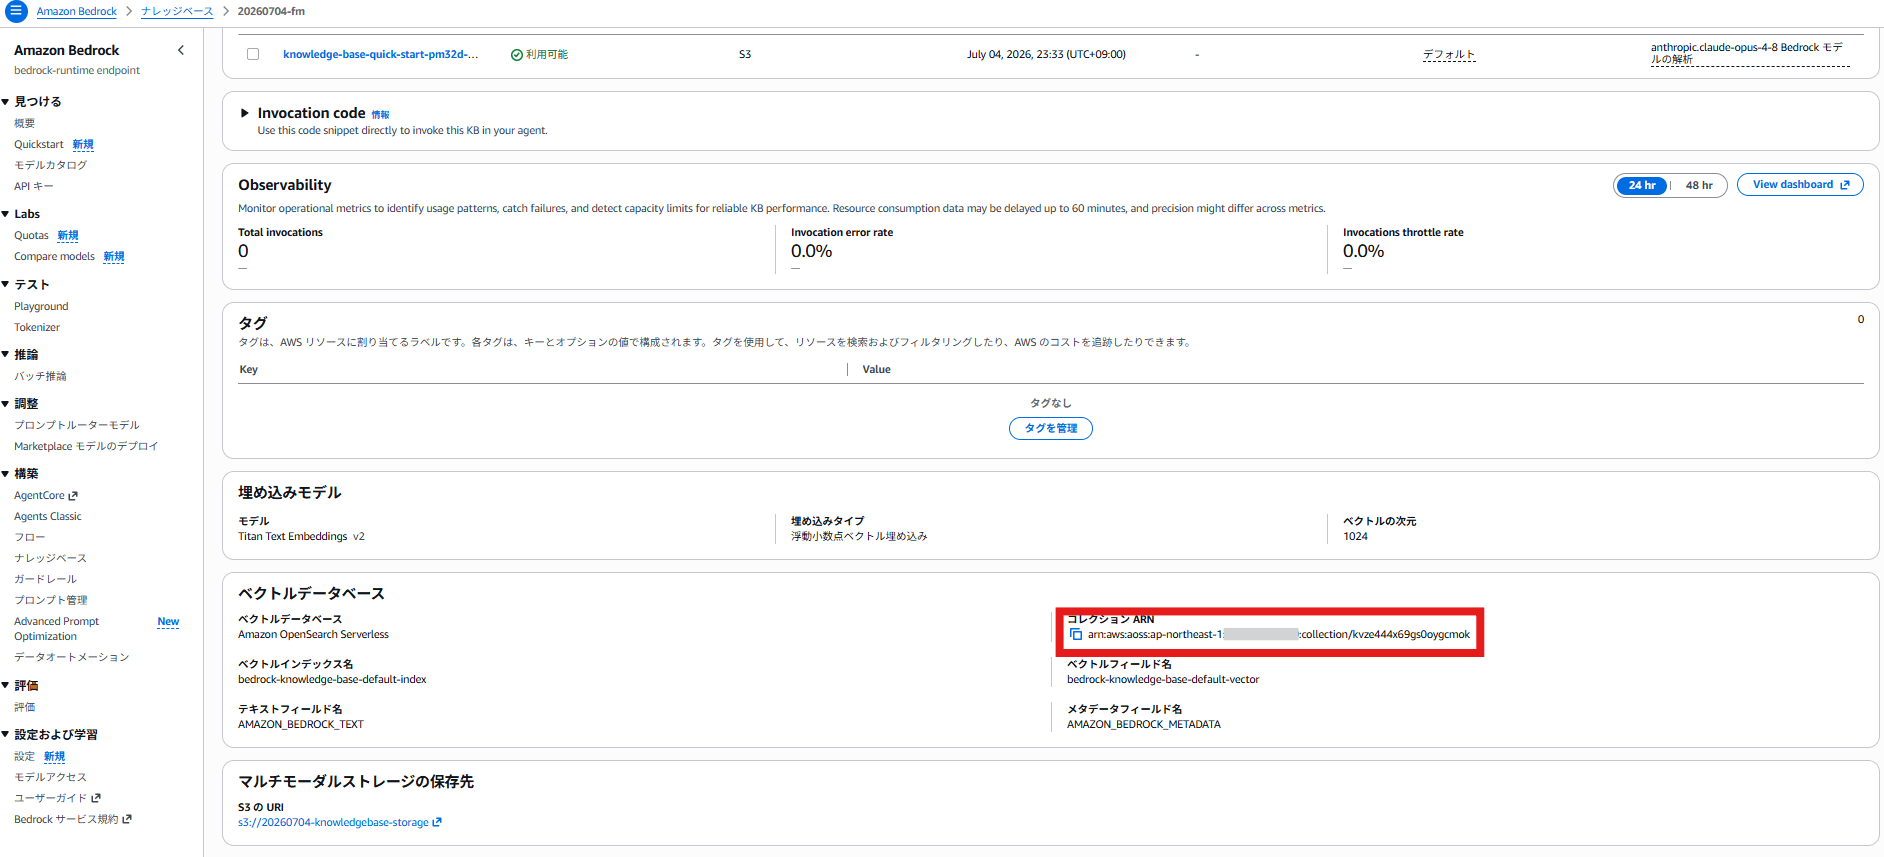Open Quotas in the sidebar
The height and width of the screenshot is (857, 1884).
coord(31,236)
